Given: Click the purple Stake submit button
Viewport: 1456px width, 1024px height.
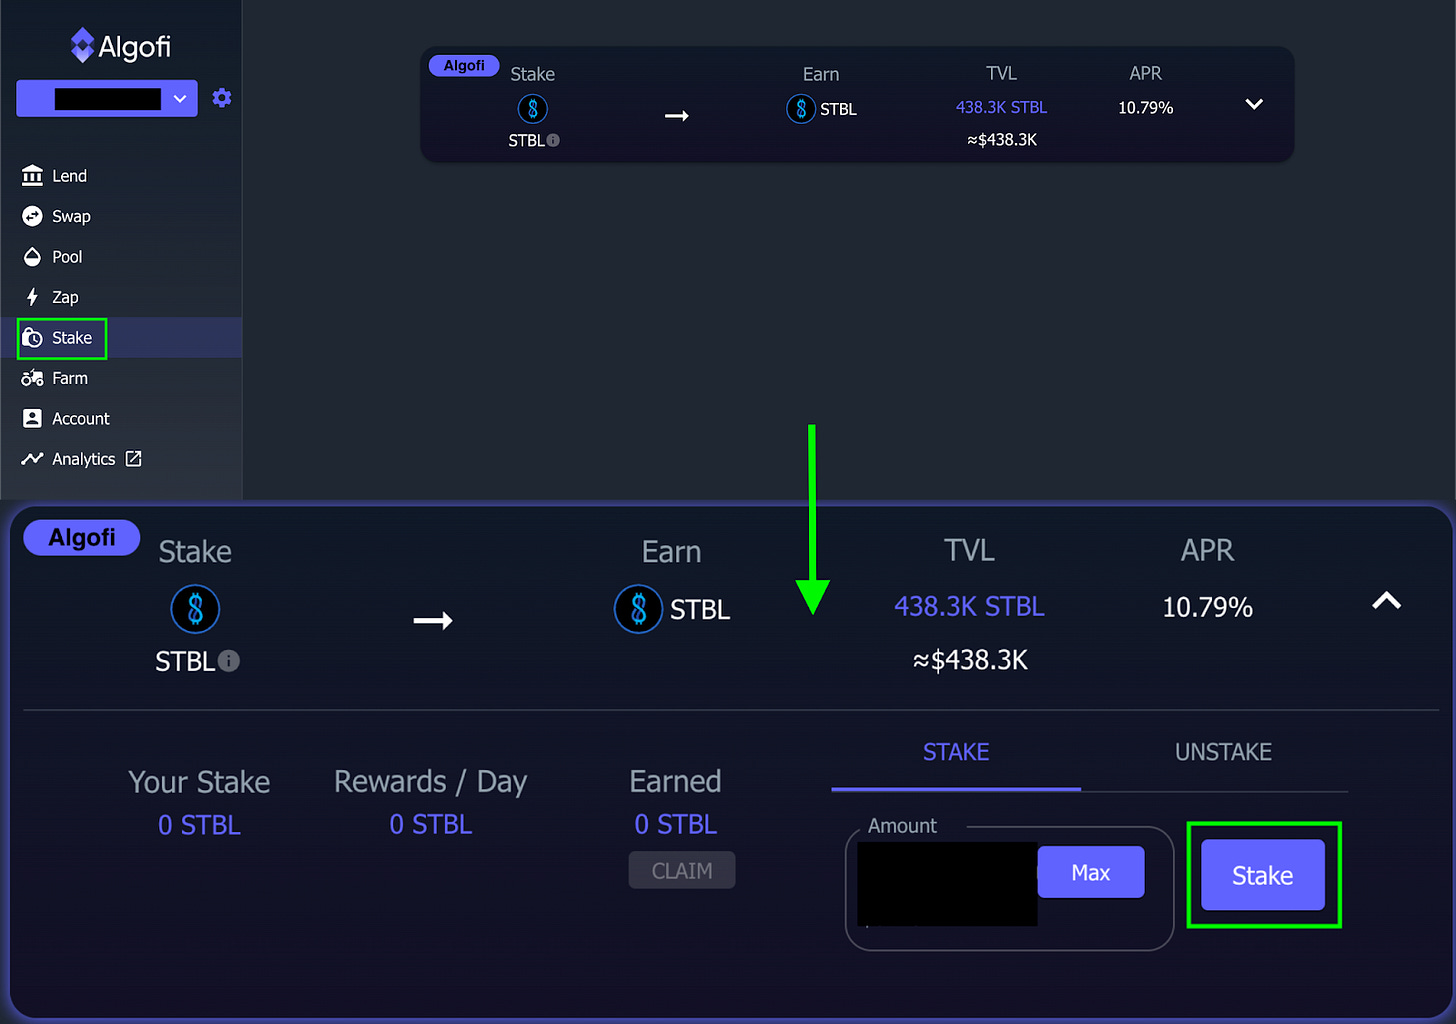Looking at the screenshot, I should (1263, 875).
